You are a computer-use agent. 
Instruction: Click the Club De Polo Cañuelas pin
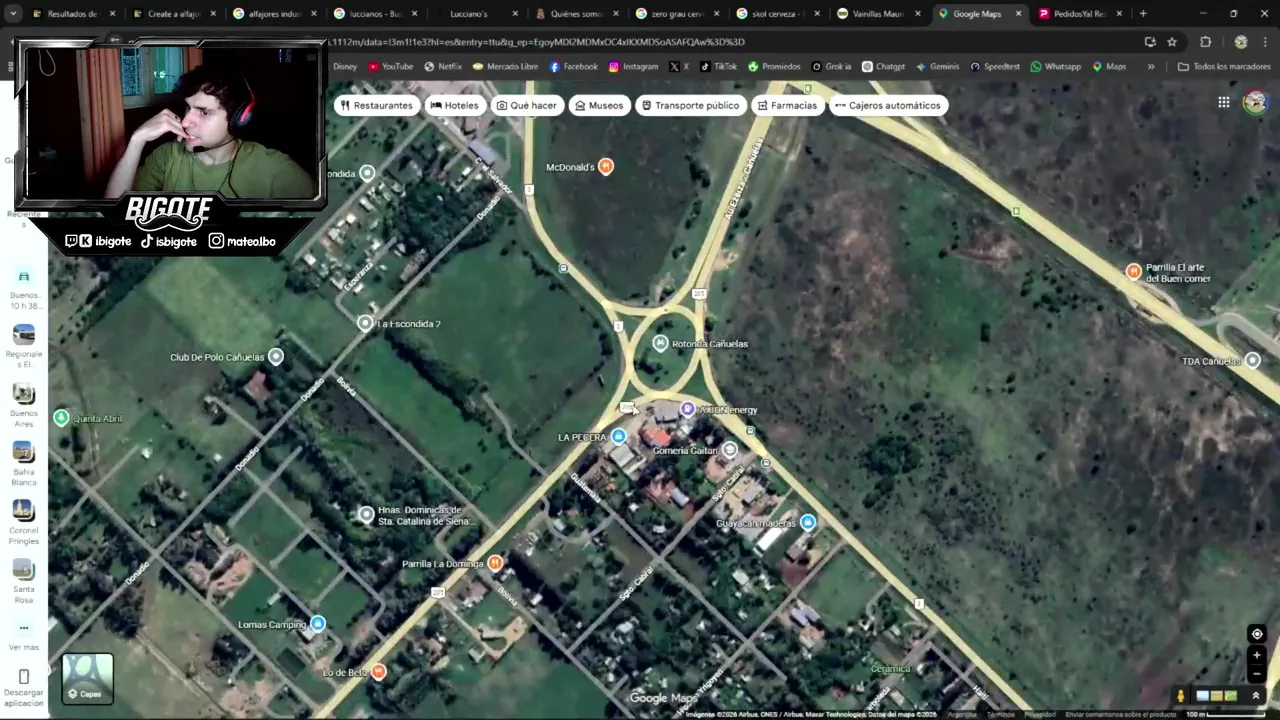[x=276, y=357]
